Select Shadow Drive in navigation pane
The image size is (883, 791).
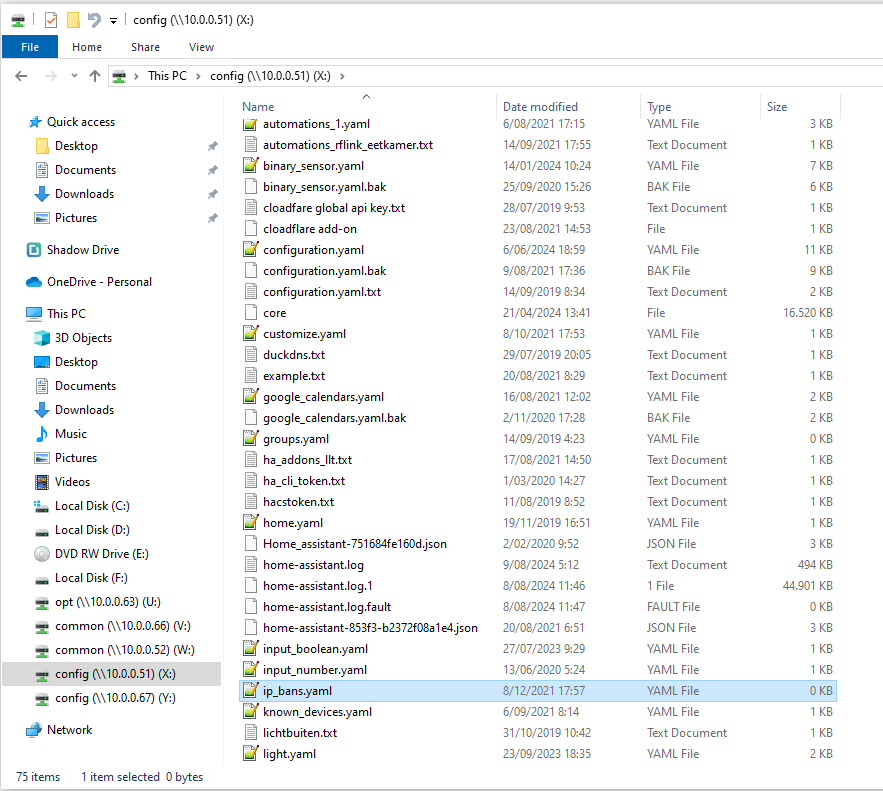coord(83,250)
